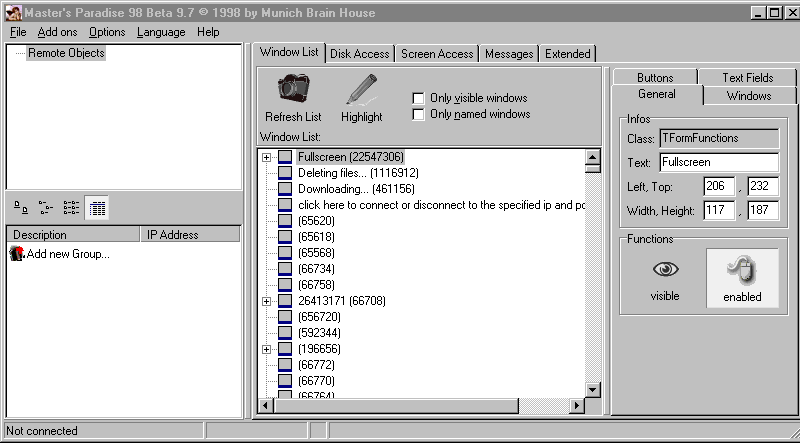Select the details view icon in the left panel

coord(97,208)
